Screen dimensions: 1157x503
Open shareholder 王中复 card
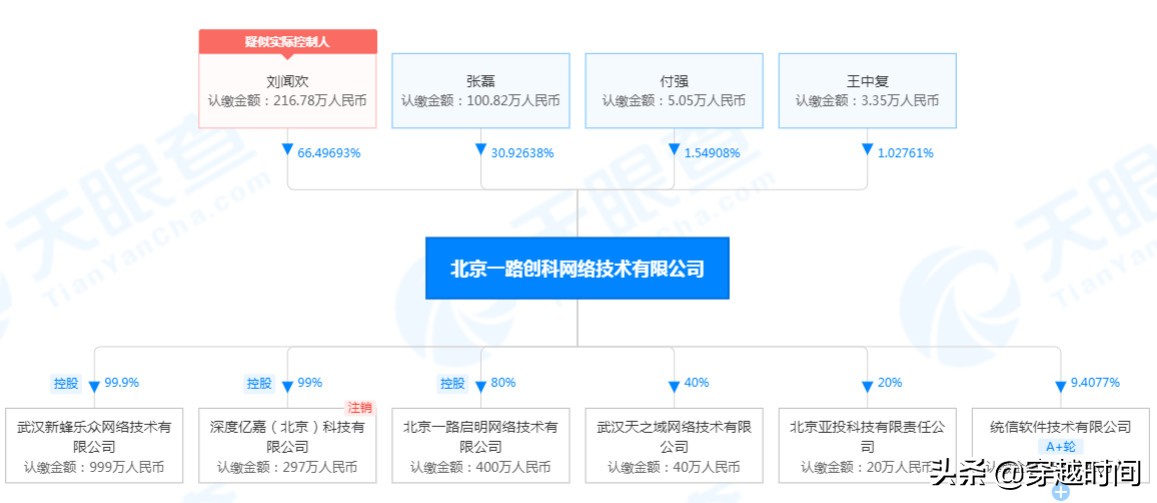(x=867, y=91)
